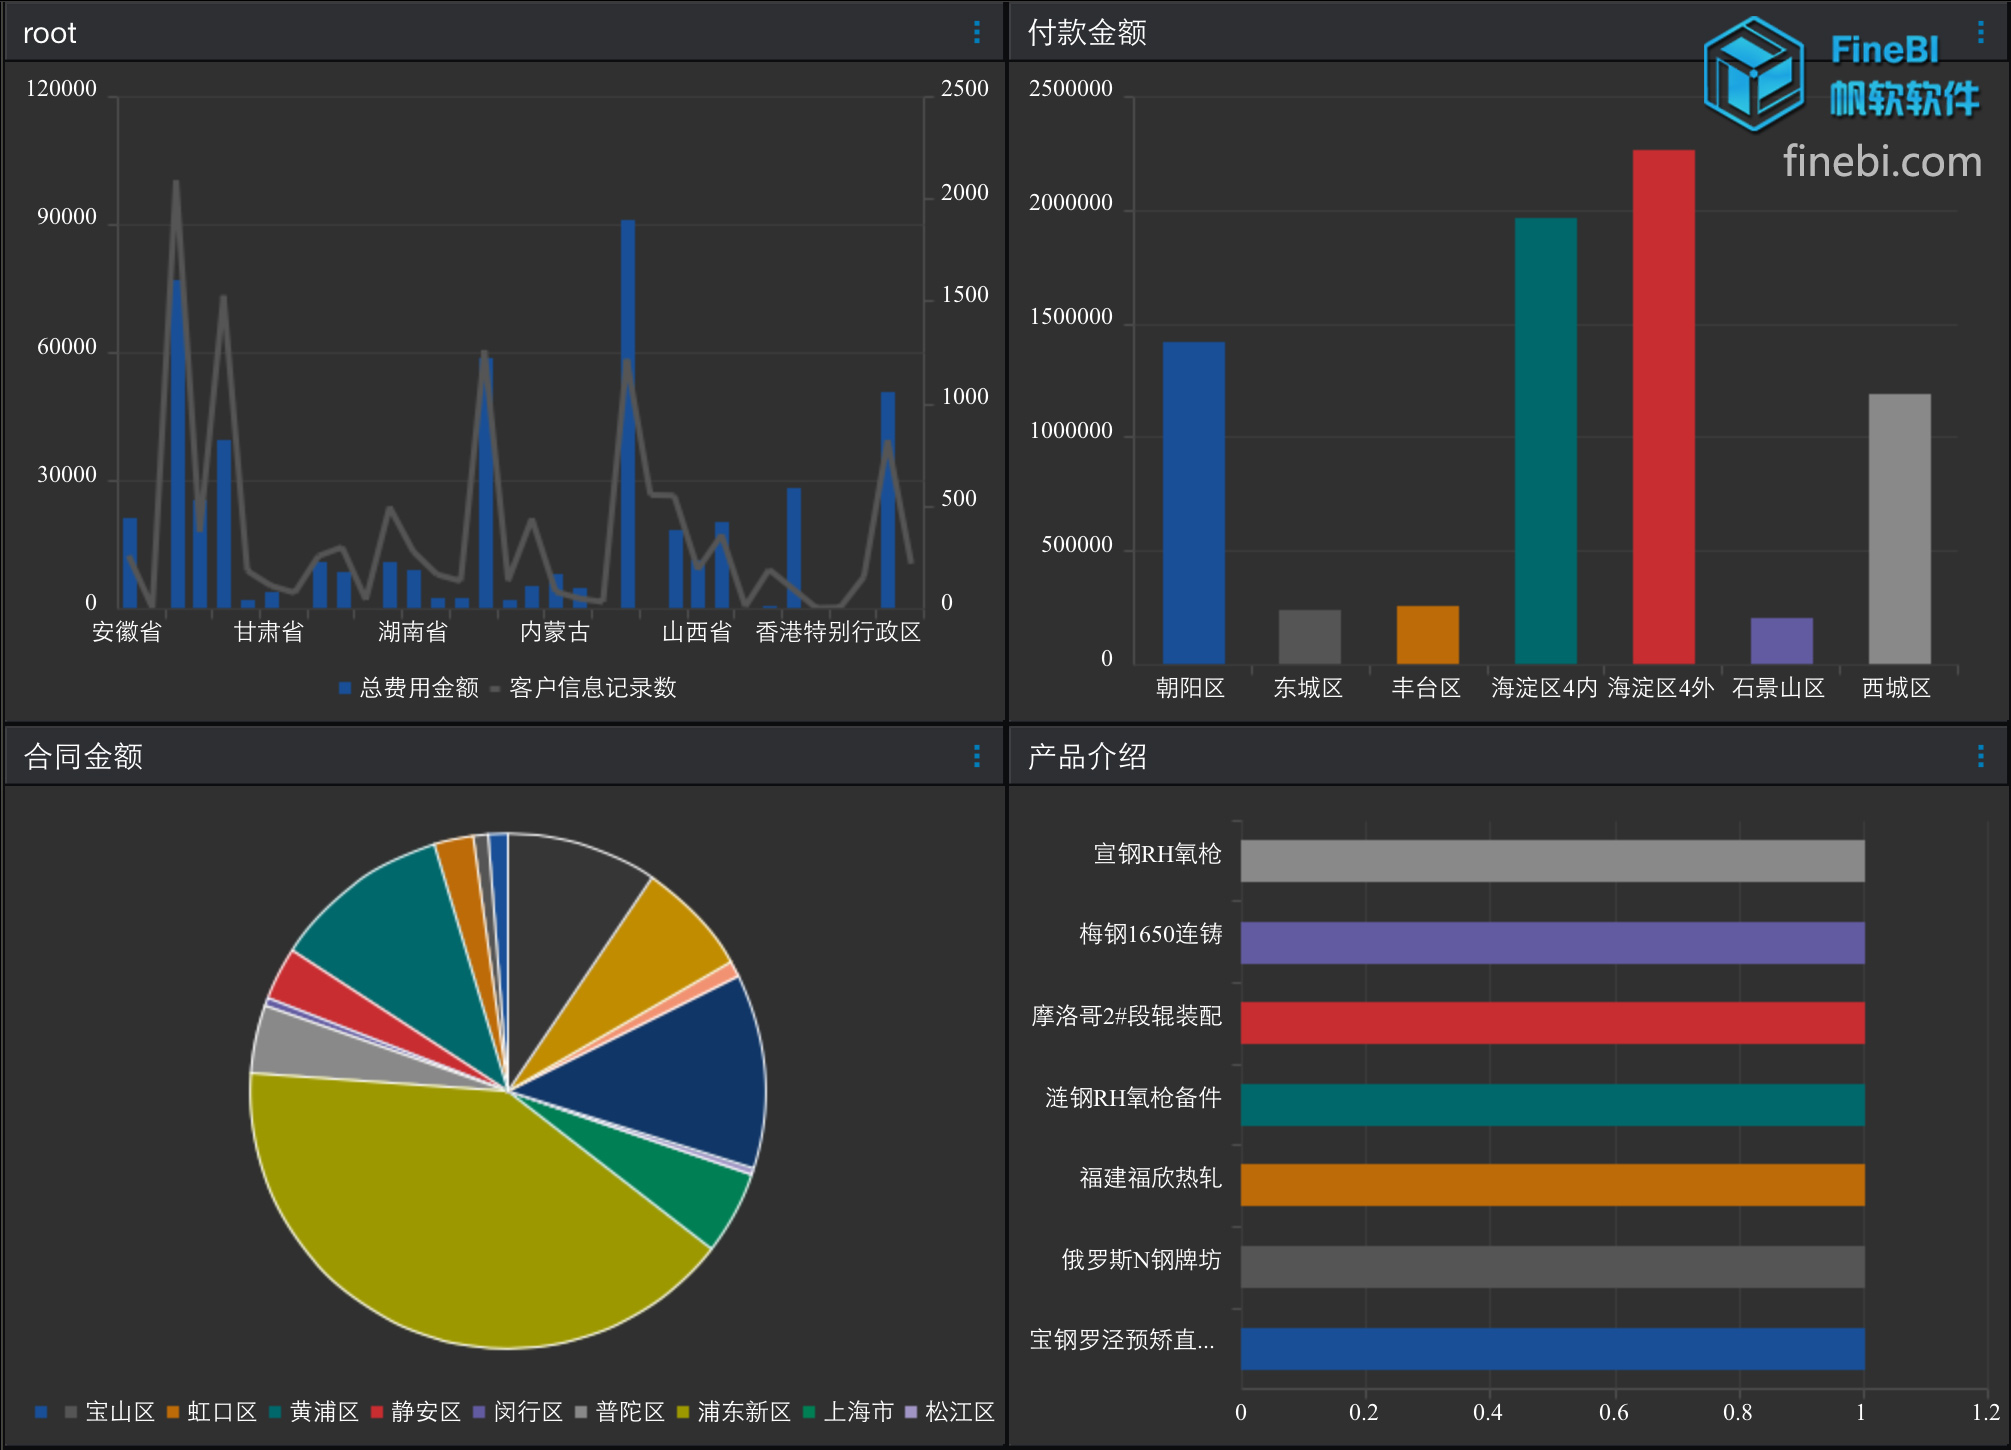Toggle the 宝山区 legend entry
The width and height of the screenshot is (2011, 1450).
pyautogui.click(x=110, y=1412)
